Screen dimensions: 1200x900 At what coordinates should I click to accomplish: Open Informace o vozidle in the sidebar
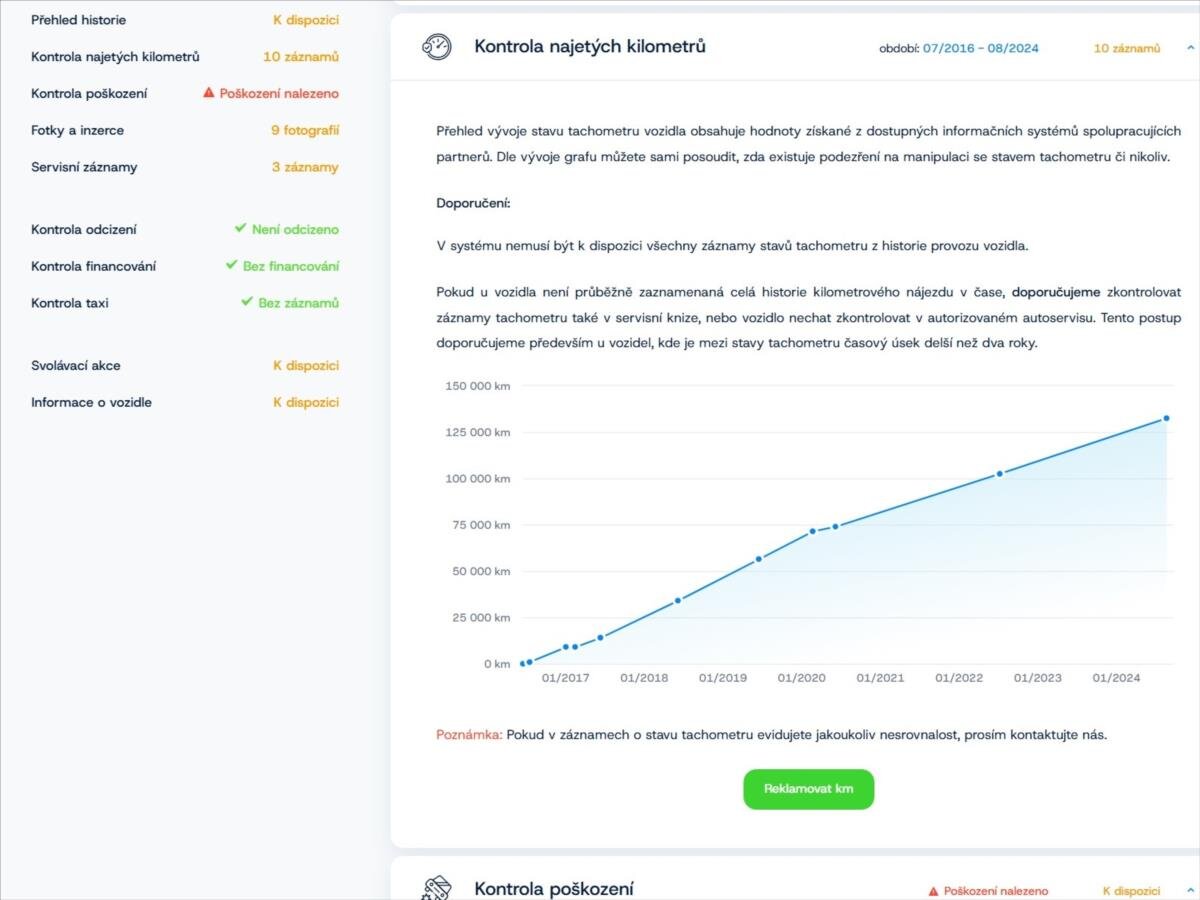click(92, 403)
